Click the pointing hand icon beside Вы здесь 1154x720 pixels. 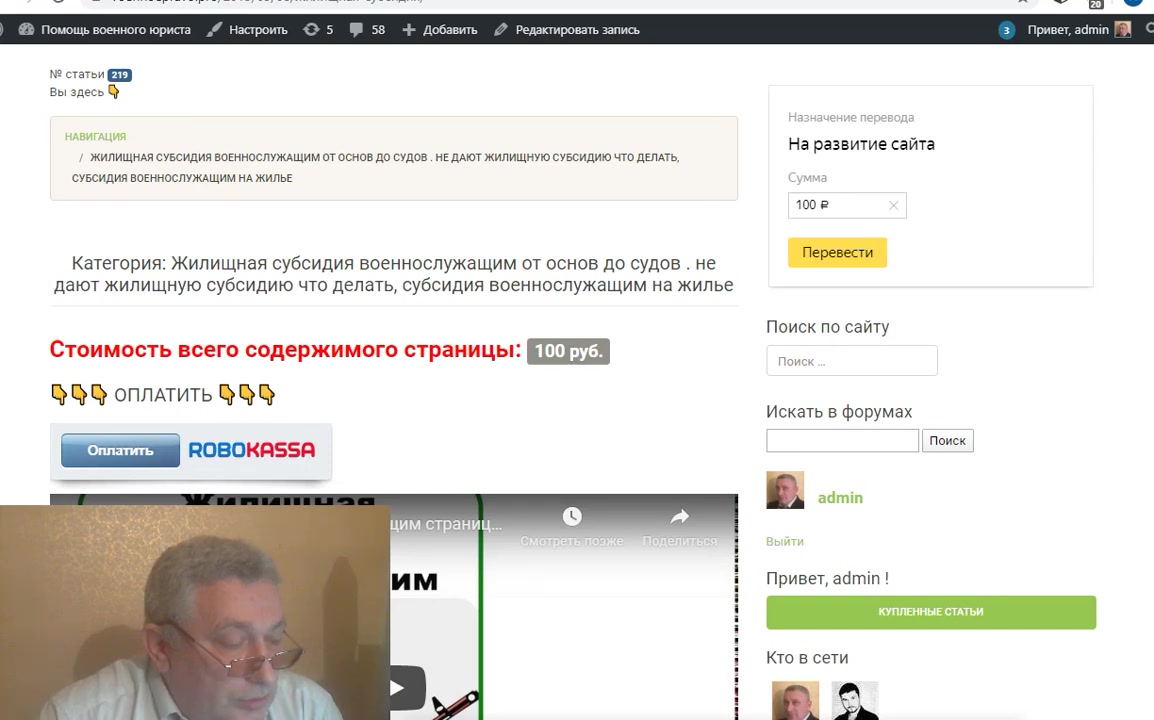pyautogui.click(x=113, y=91)
